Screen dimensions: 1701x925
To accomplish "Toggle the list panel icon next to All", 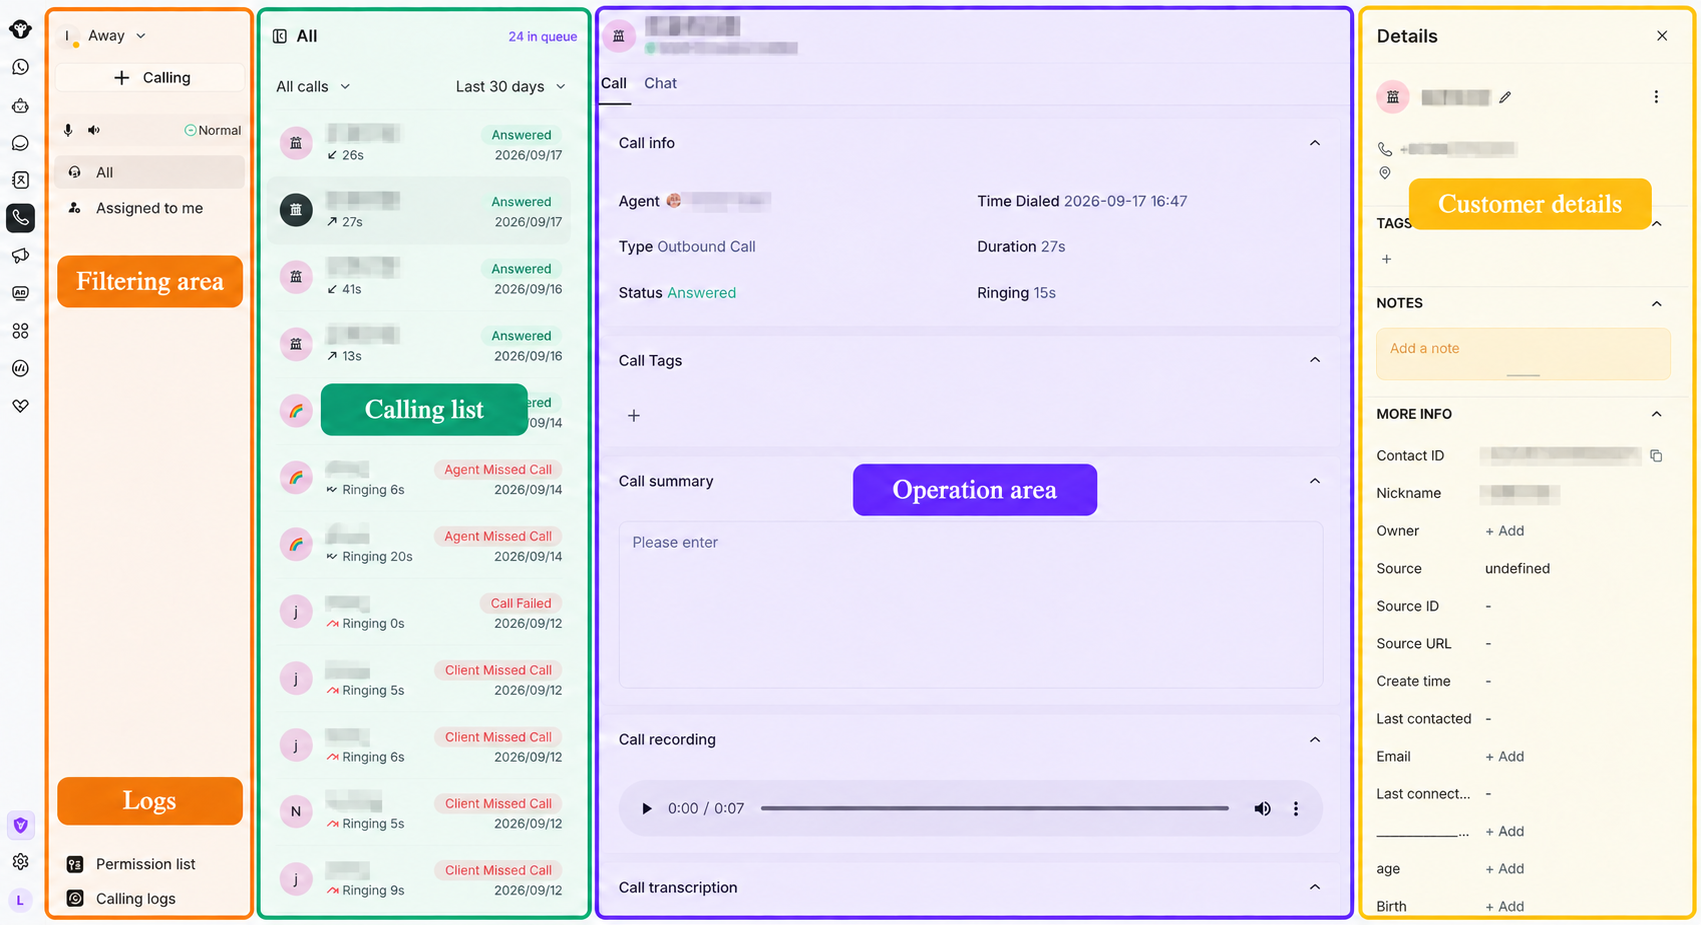I will point(280,36).
